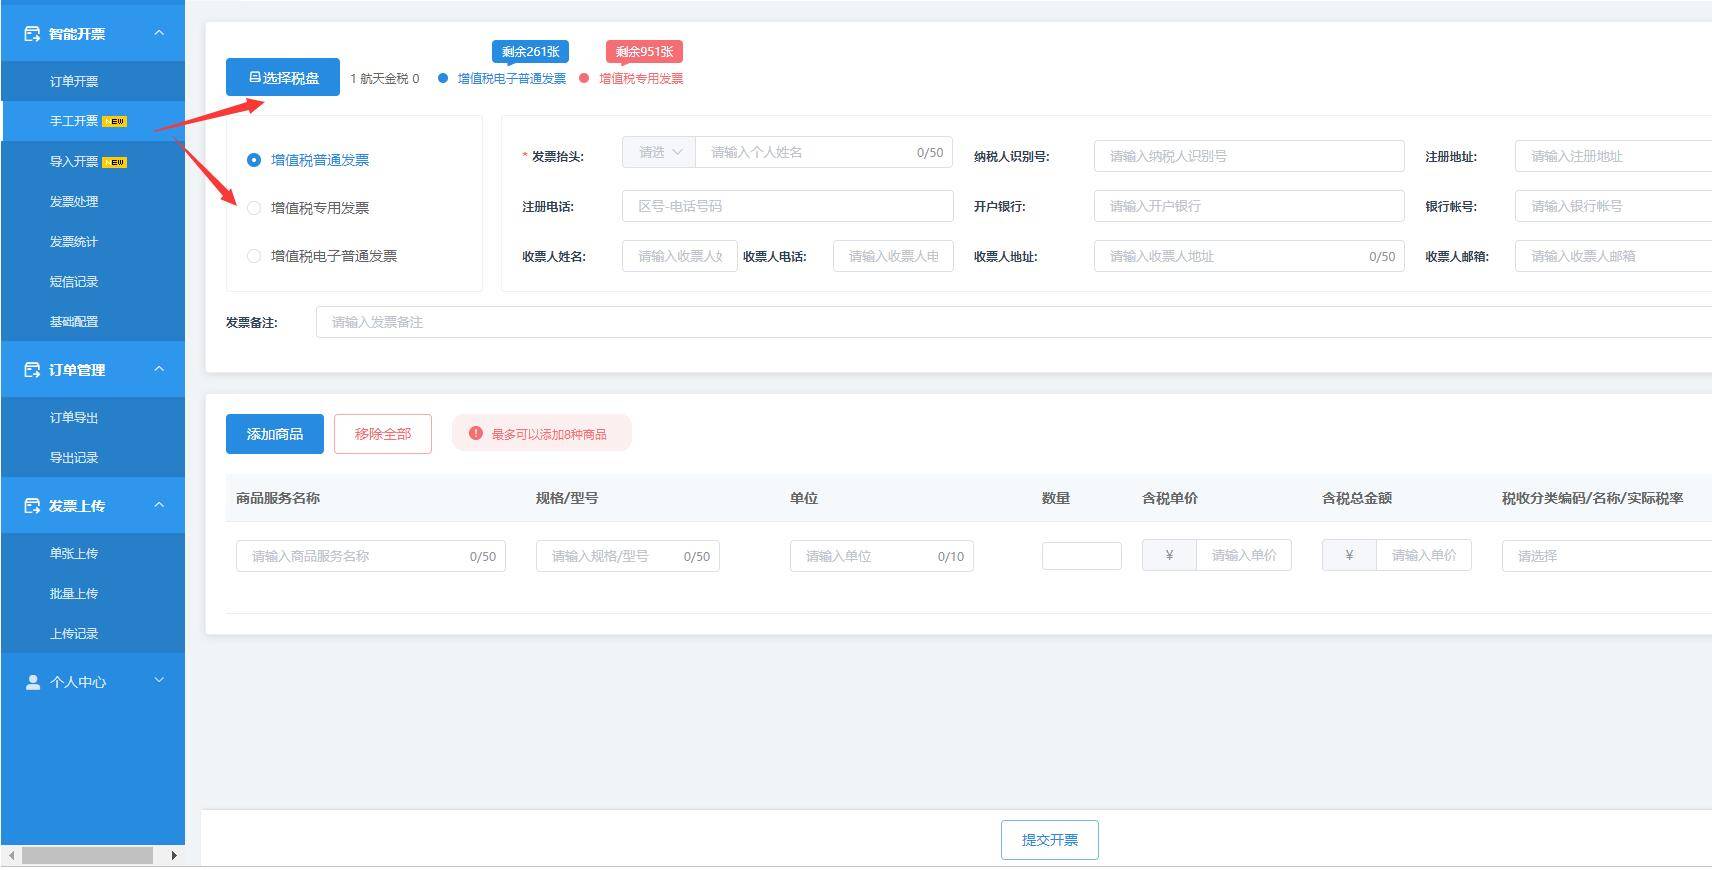
Task: Open the 税收分类编码 请选择 dropdown
Action: pos(1607,556)
